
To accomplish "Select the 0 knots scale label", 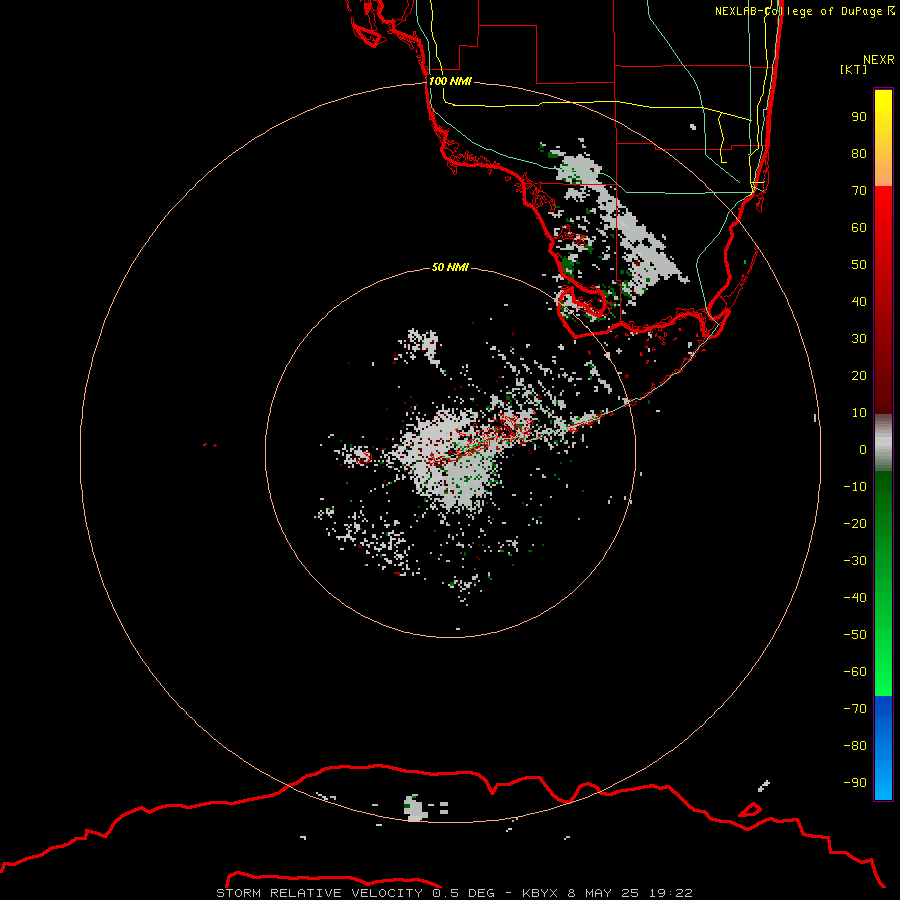I will click(863, 450).
